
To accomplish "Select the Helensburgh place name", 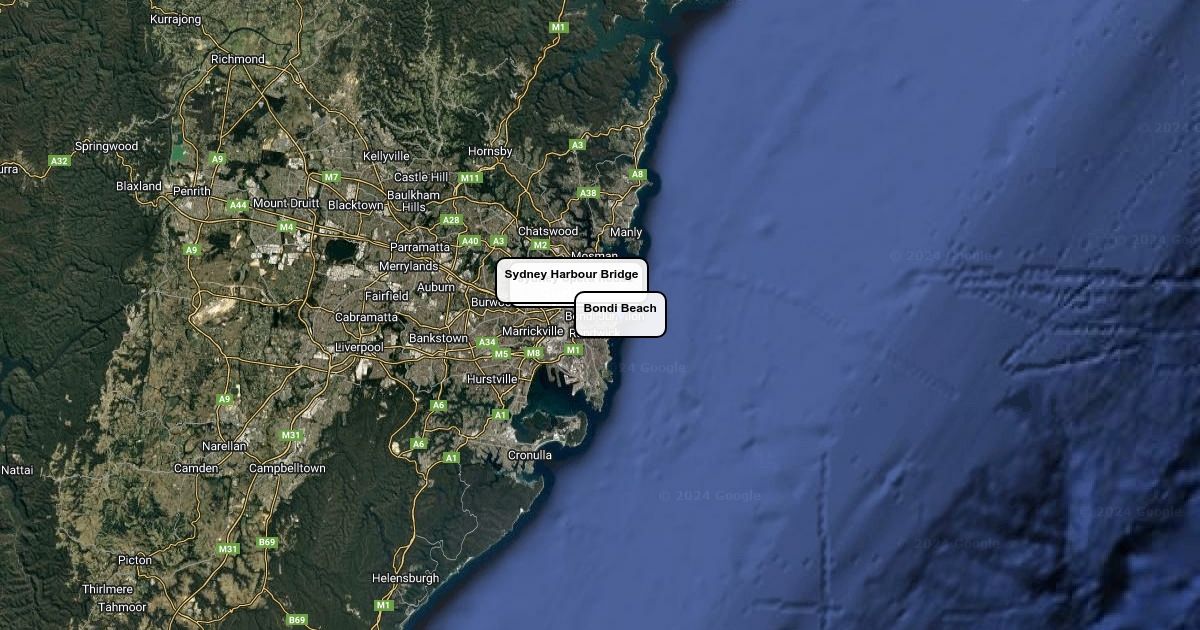I will [405, 578].
